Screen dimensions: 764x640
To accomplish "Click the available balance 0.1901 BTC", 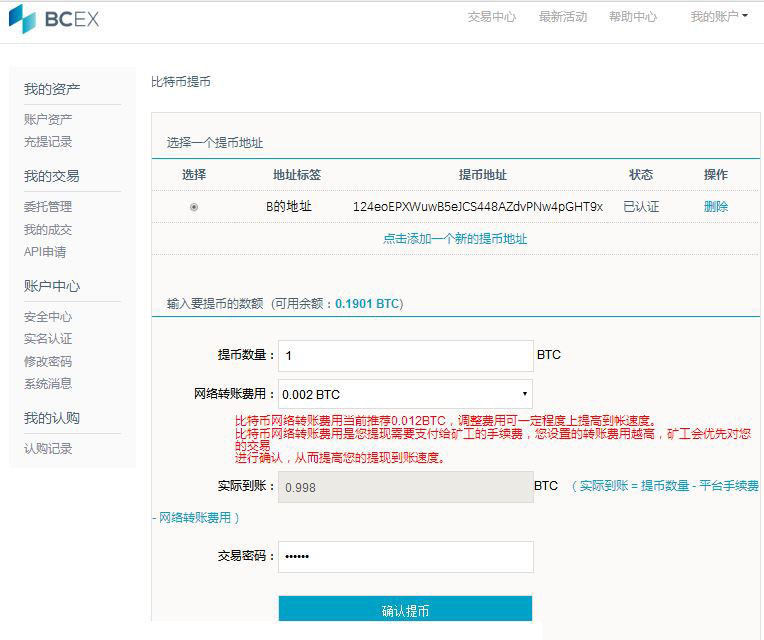I will coord(367,303).
